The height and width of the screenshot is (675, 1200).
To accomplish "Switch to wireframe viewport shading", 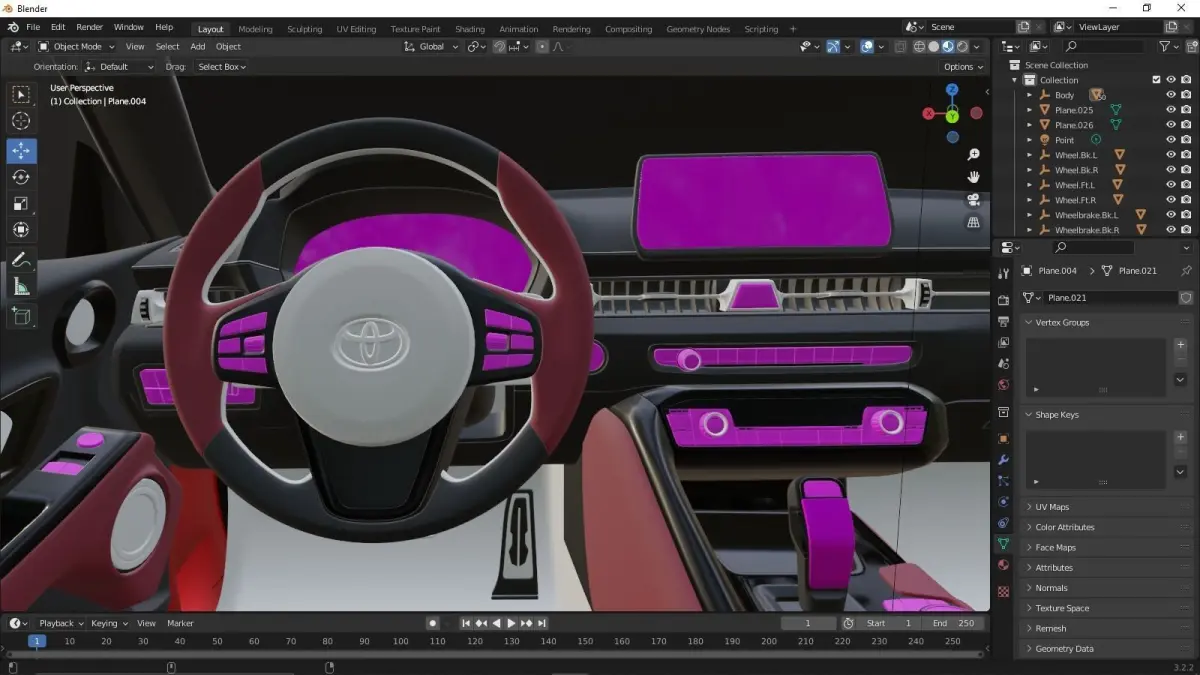I will [x=919, y=47].
